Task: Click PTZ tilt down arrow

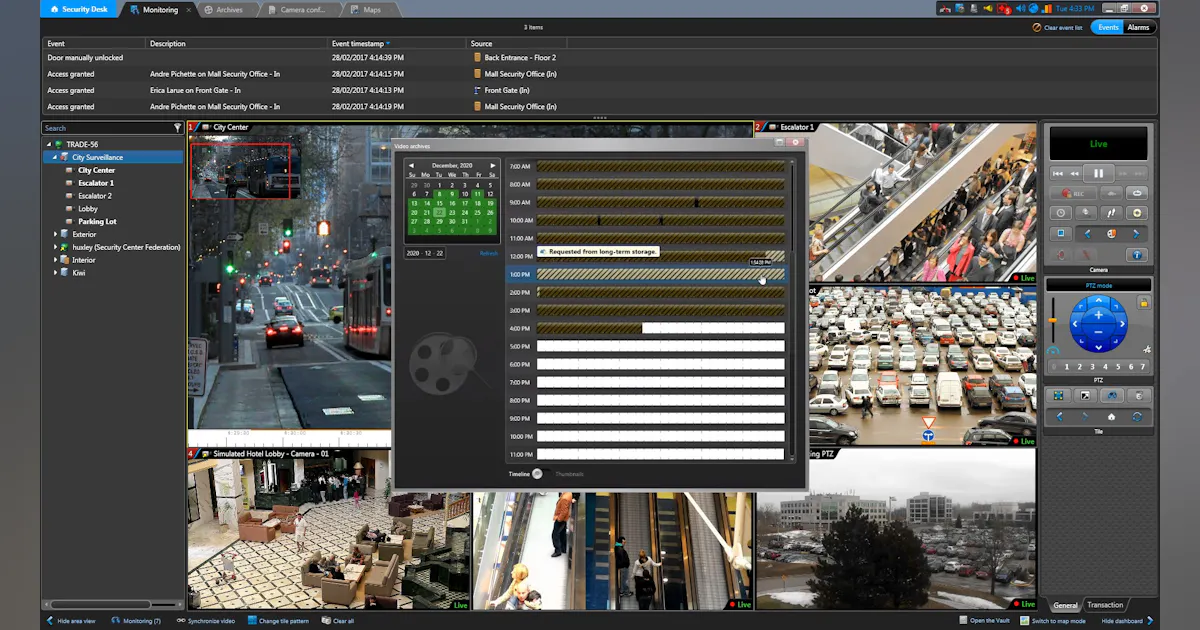Action: coord(1099,346)
